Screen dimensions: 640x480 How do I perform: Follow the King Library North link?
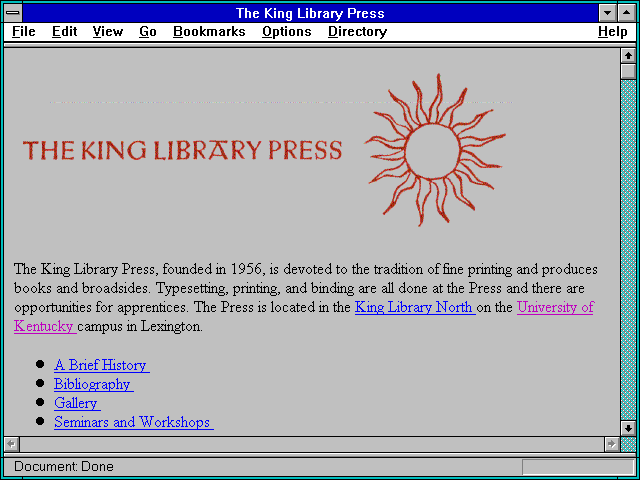pyautogui.click(x=415, y=307)
